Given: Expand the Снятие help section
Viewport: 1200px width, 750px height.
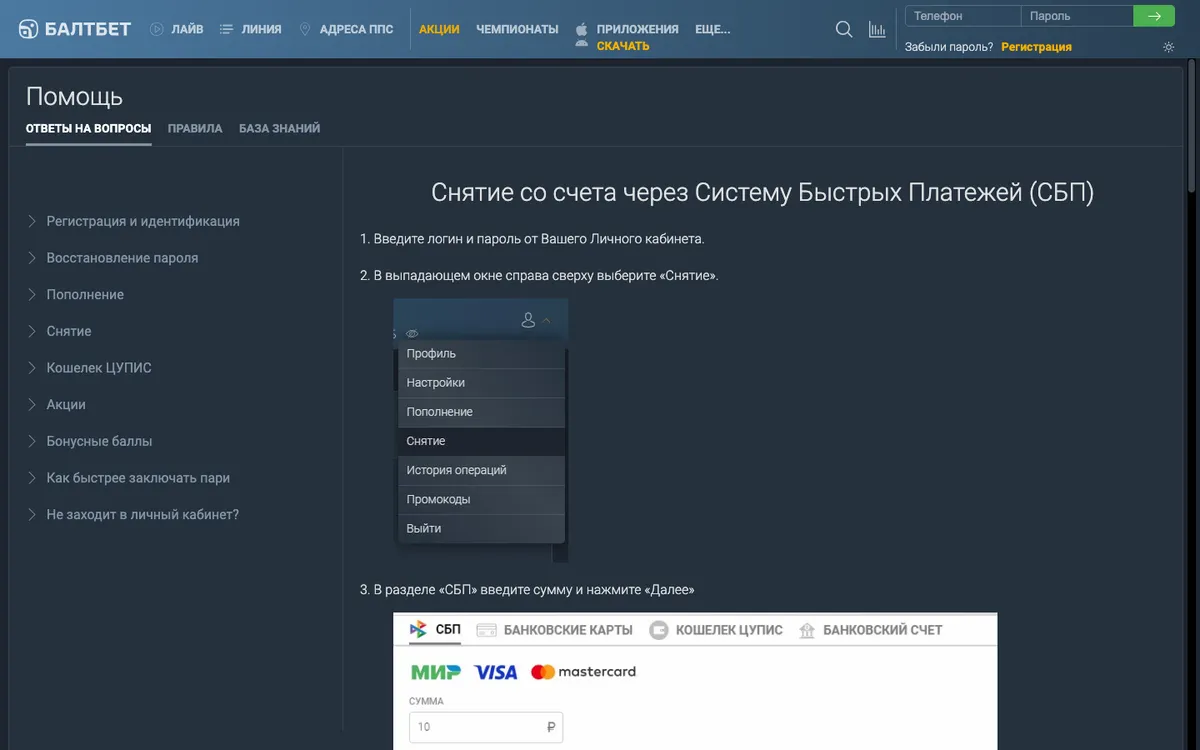Looking at the screenshot, I should [x=59, y=331].
